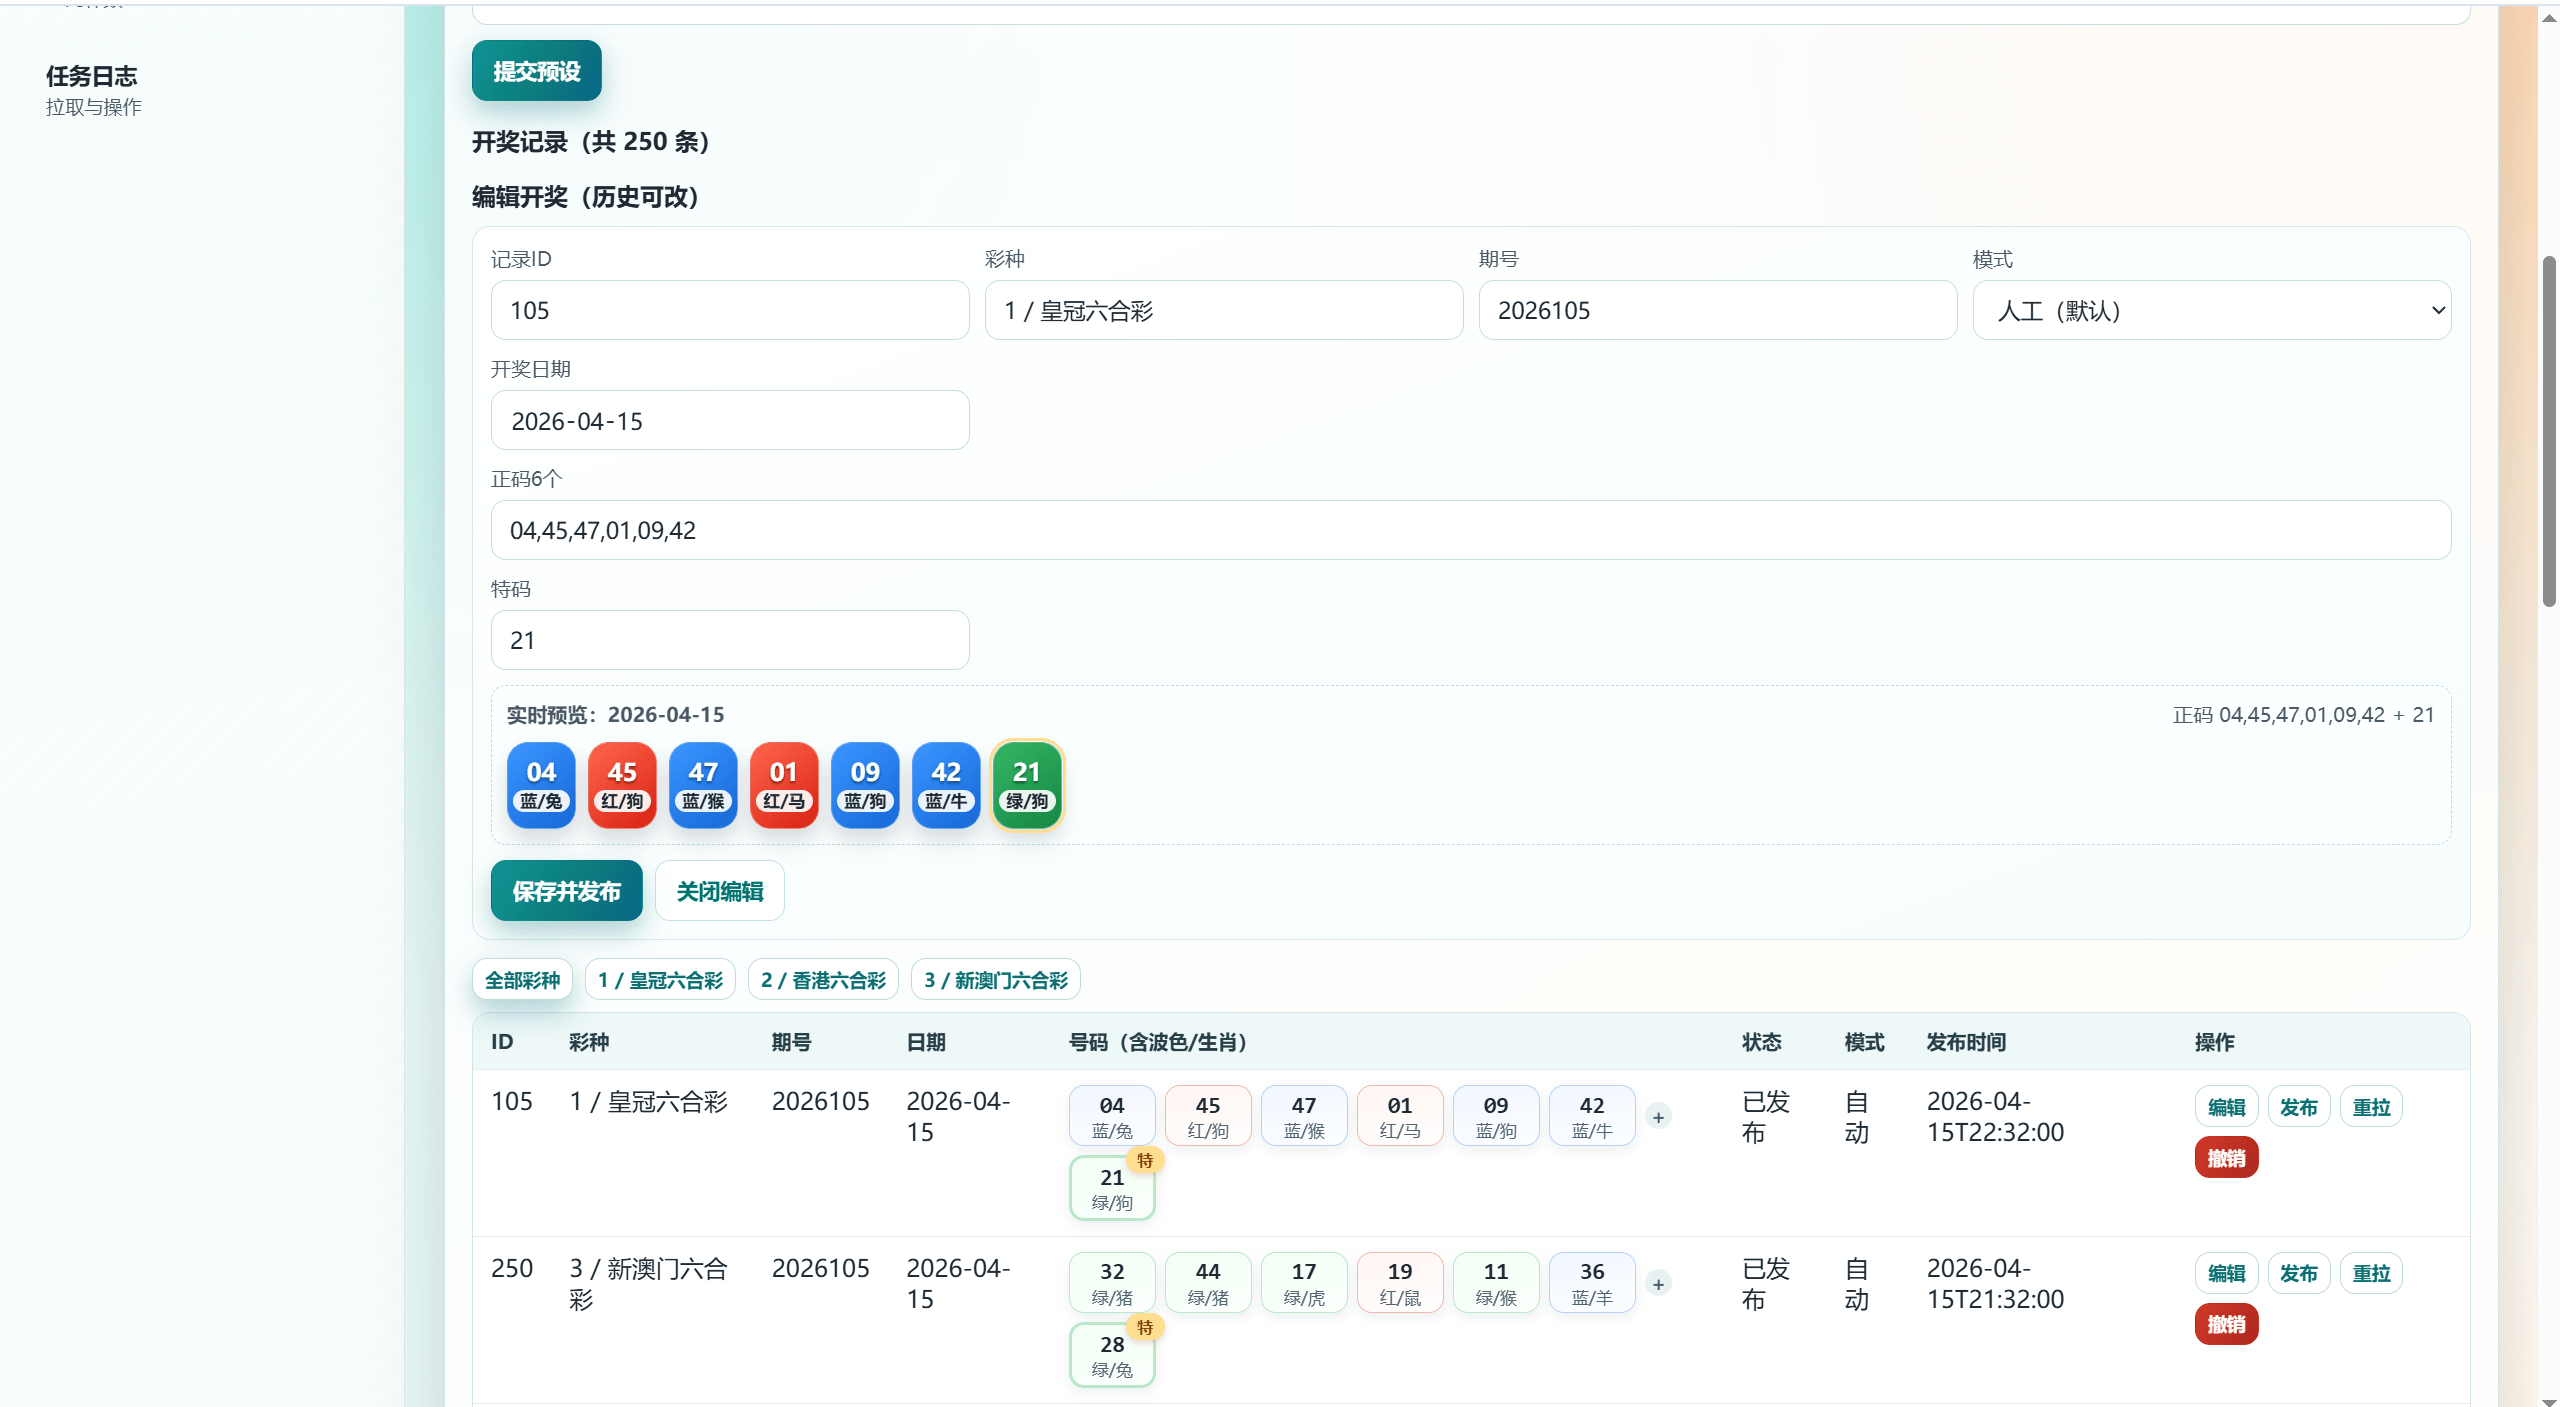Click the 开奖日期 field 2026-04-15
Image resolution: width=2560 pixels, height=1407 pixels.
click(x=729, y=420)
